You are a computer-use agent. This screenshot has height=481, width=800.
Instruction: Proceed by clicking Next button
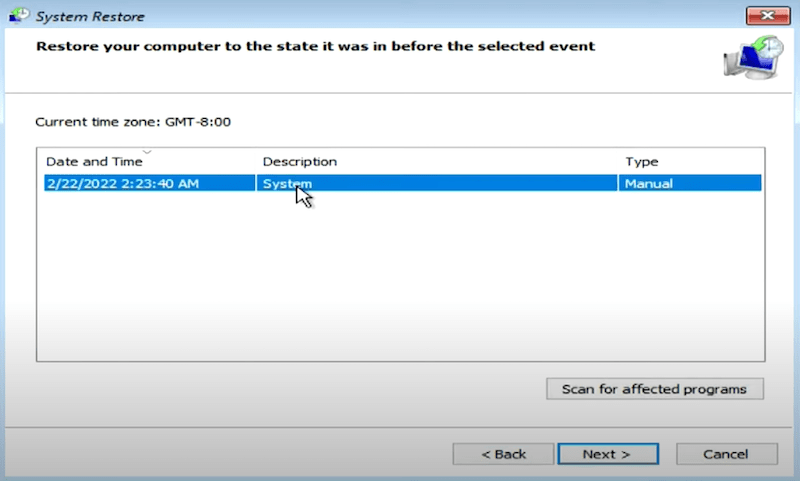[x=607, y=454]
